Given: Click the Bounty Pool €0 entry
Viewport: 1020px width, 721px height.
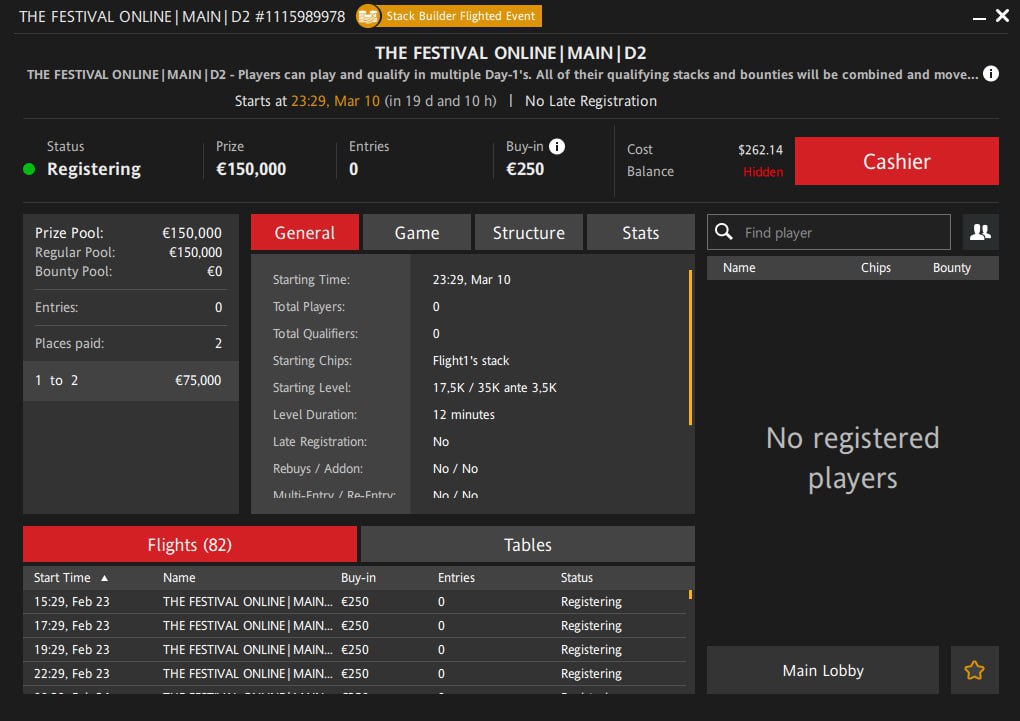Looking at the screenshot, I should pyautogui.click(x=215, y=271).
